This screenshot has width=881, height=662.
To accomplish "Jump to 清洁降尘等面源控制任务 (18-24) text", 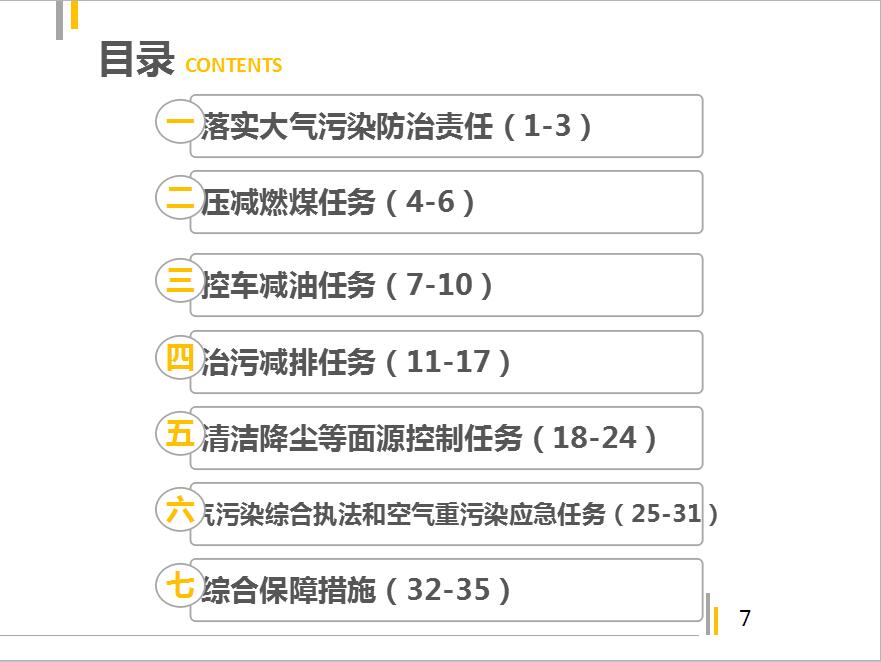I will click(430, 438).
